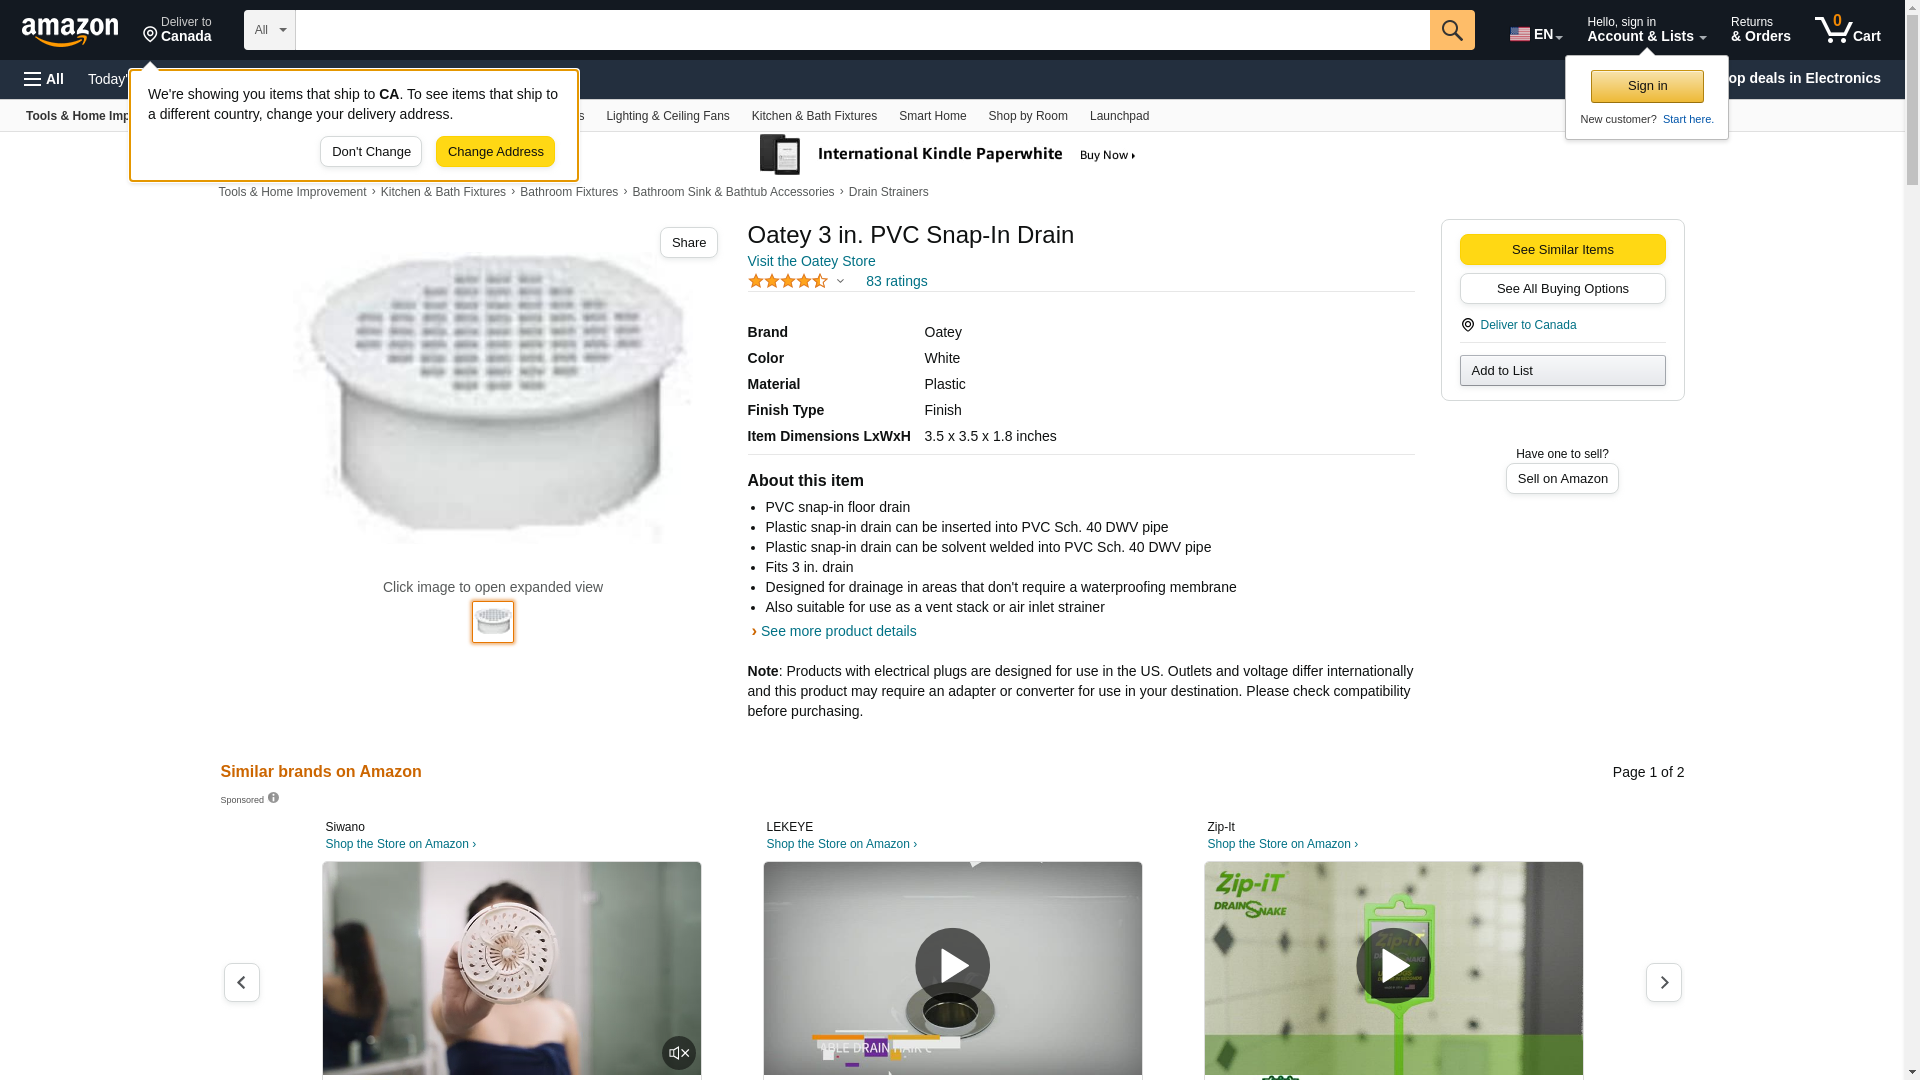Click the Amazon logo

pyautogui.click(x=70, y=31)
